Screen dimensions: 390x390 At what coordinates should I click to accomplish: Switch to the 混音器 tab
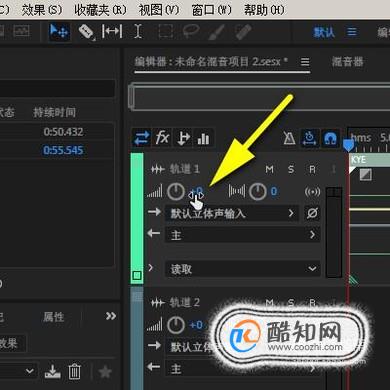pyautogui.click(x=347, y=61)
